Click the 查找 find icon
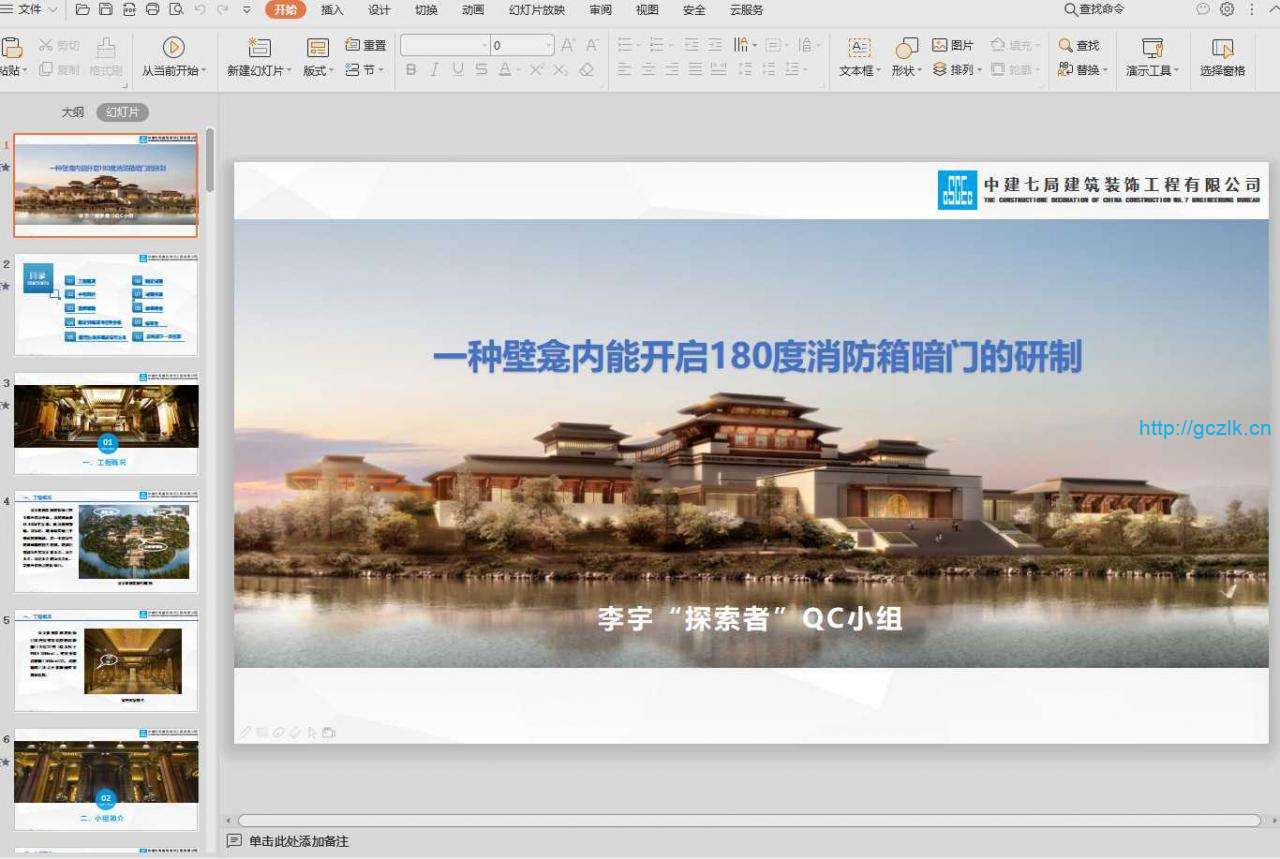 (x=1078, y=45)
